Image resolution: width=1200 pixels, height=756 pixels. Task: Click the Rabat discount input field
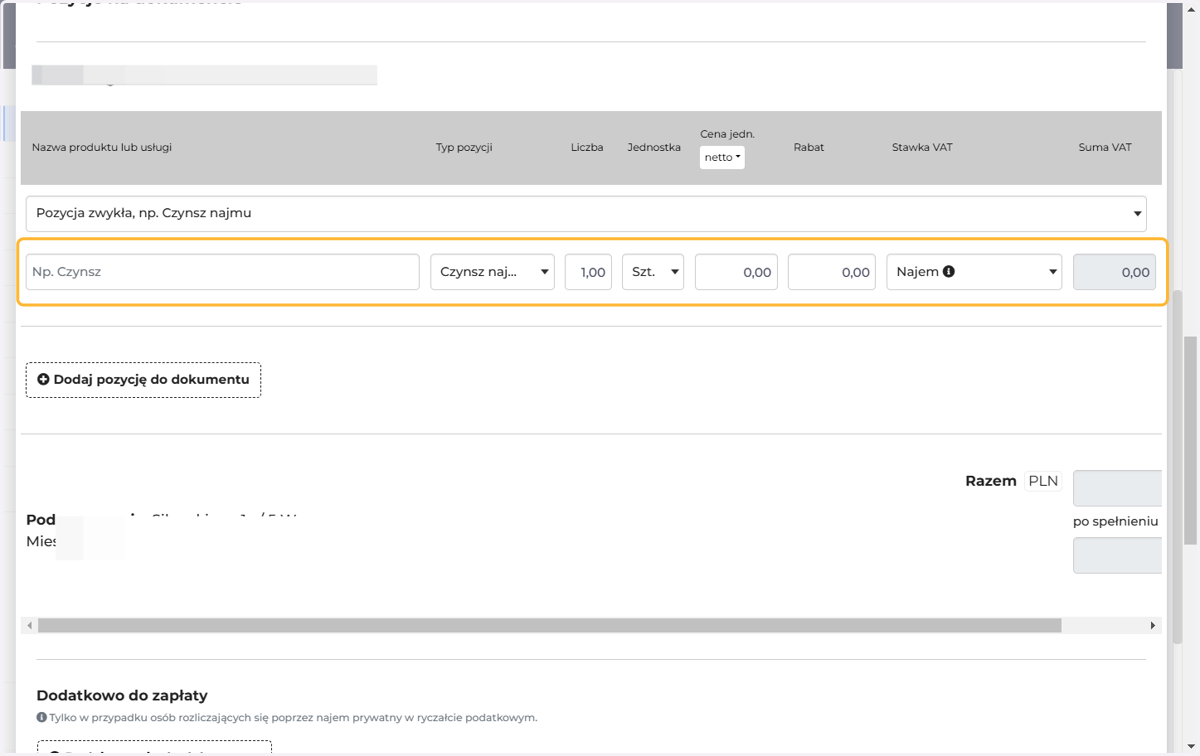(832, 272)
